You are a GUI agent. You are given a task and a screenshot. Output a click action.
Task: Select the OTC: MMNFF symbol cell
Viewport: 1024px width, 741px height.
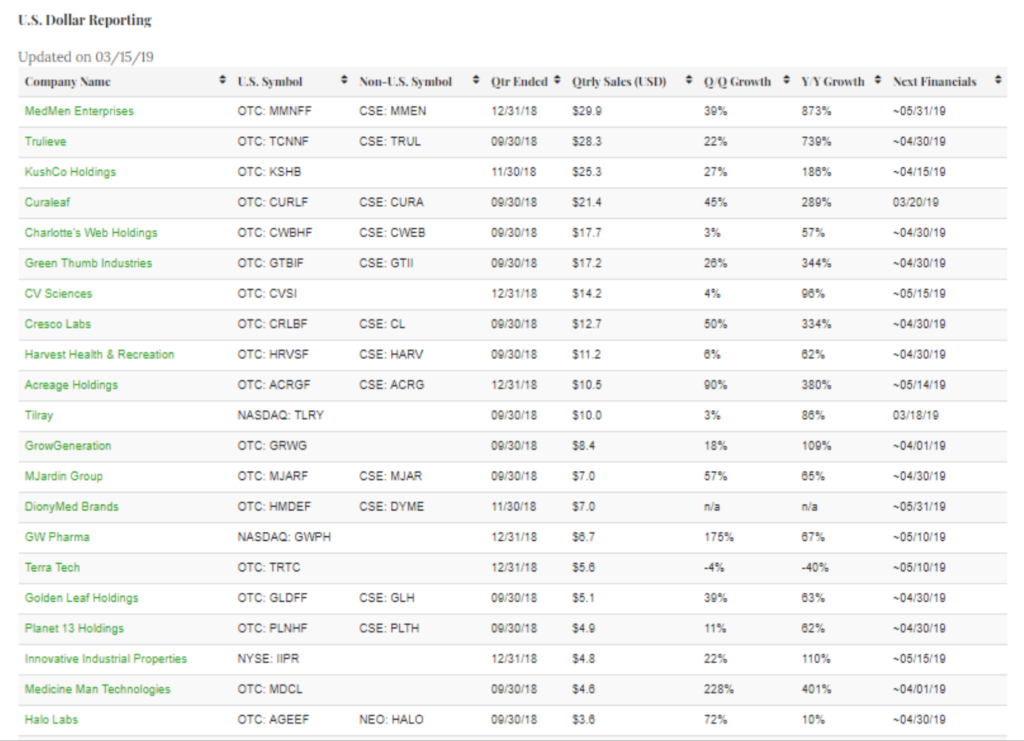tap(274, 111)
